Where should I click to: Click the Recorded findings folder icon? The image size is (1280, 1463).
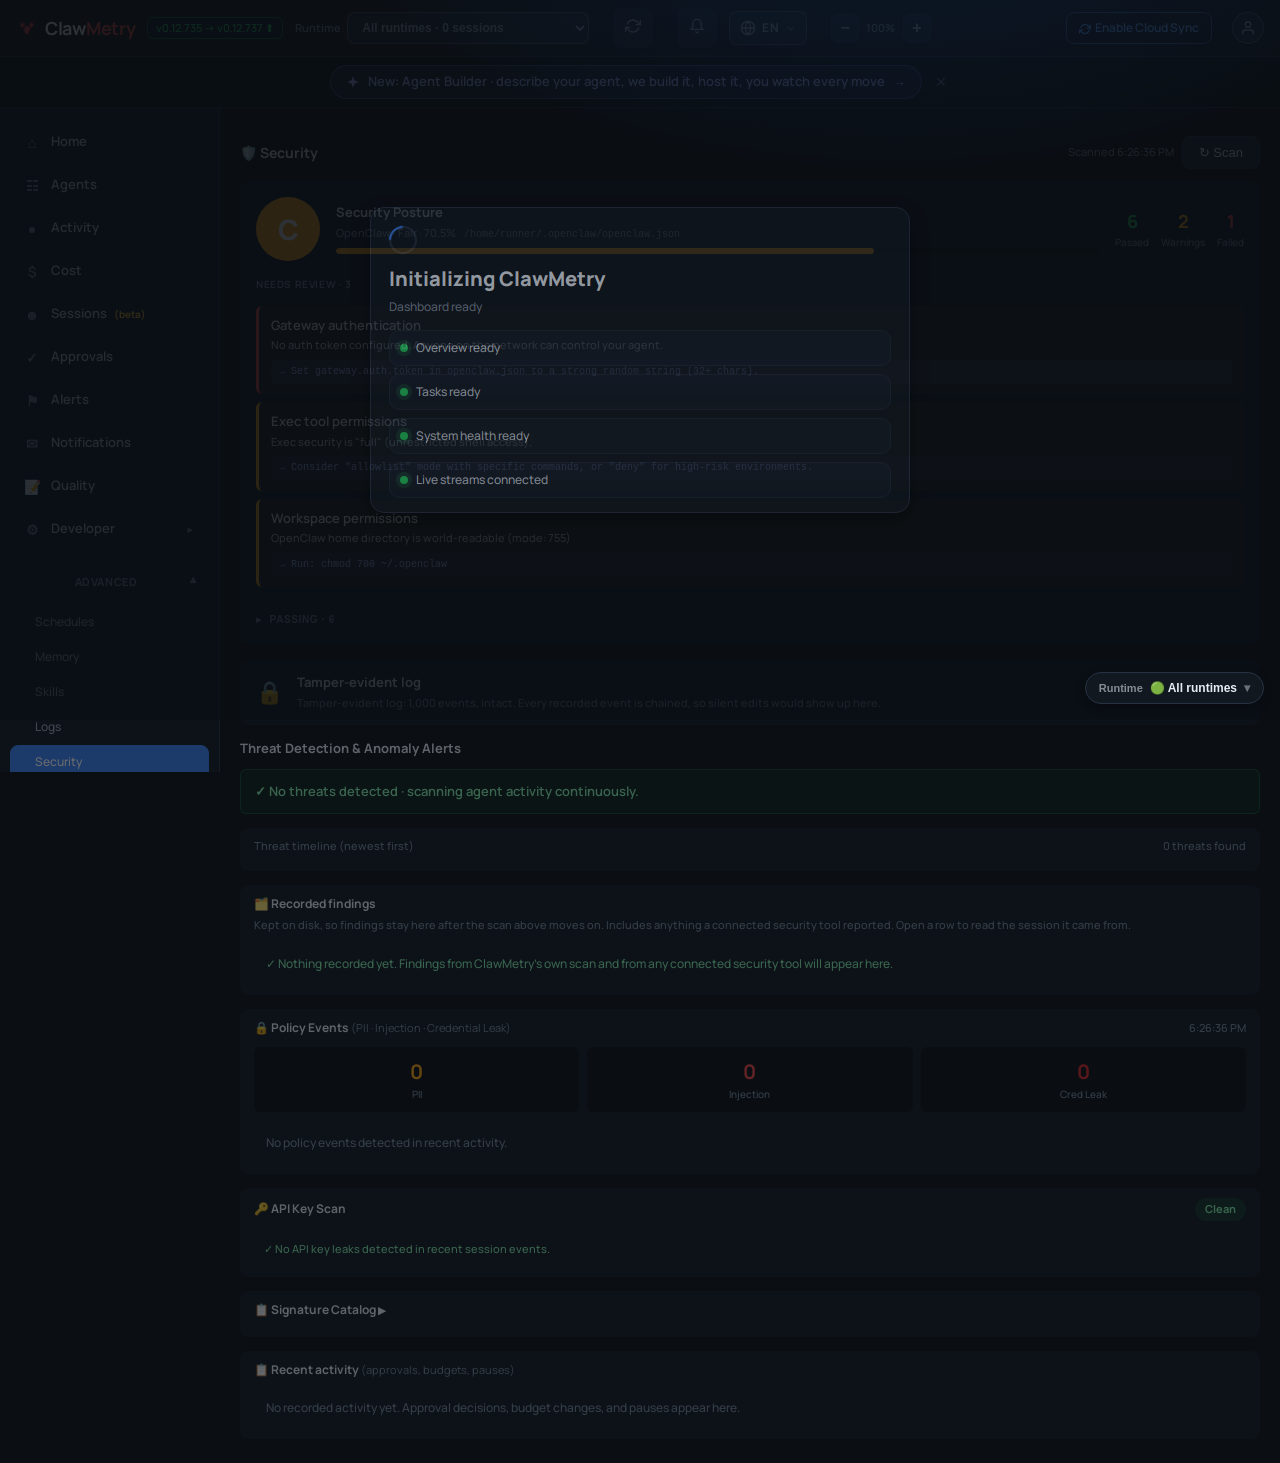coord(261,904)
